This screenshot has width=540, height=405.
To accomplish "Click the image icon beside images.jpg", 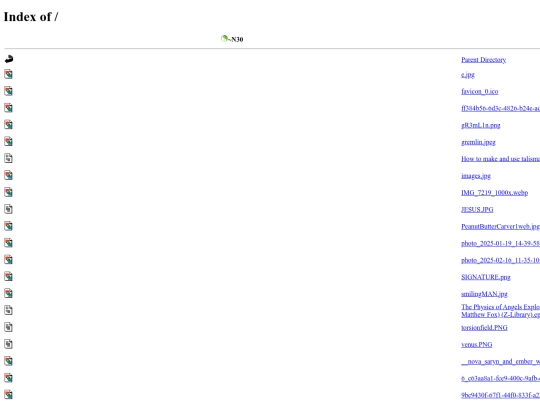I will [9, 175].
